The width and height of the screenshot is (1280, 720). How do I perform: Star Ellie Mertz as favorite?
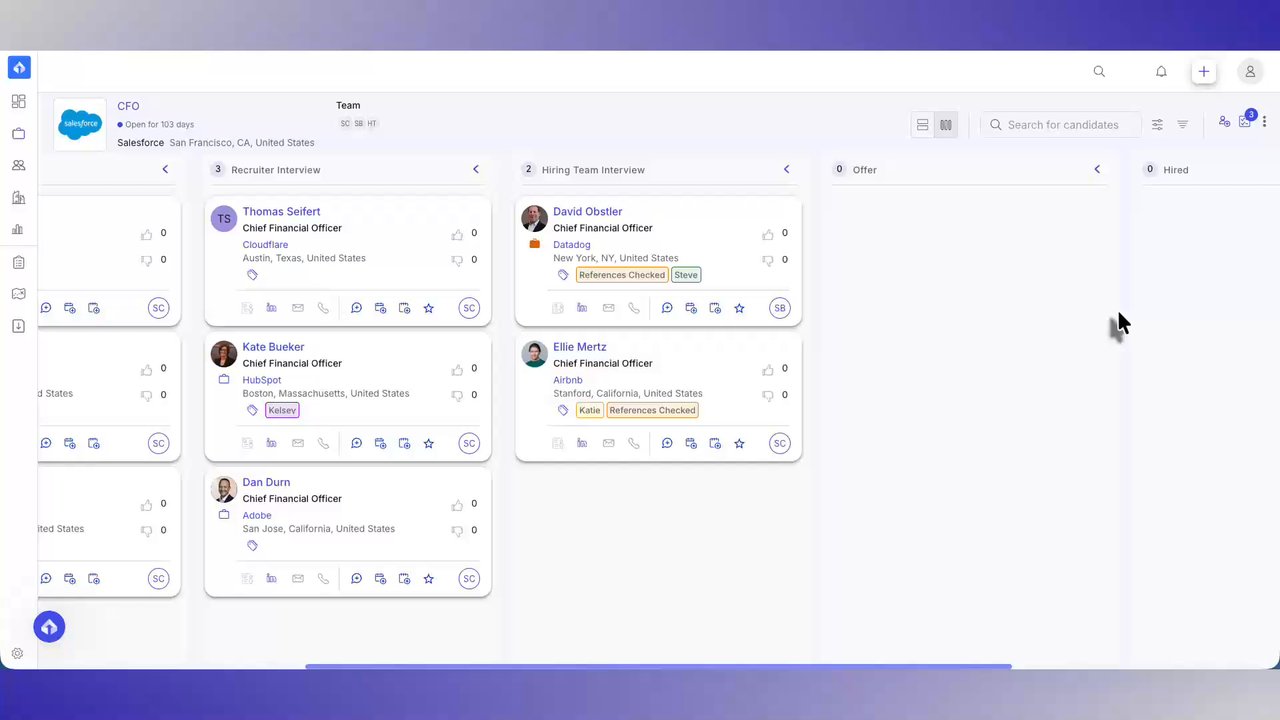740,443
